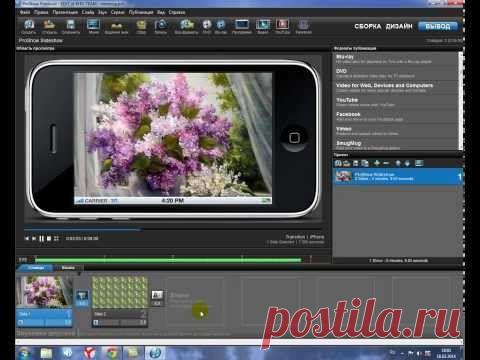This screenshot has width=480, height=360.
Task: Click the up arrow icon in project panel
Action: tap(398, 163)
